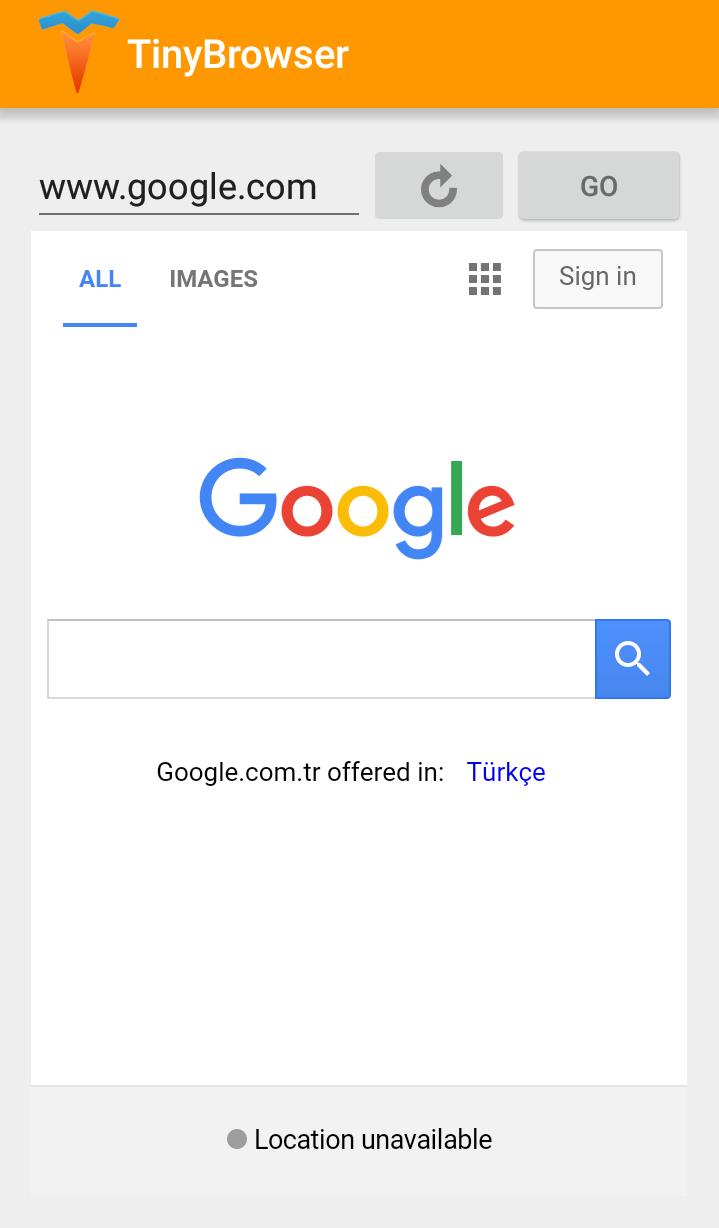The height and width of the screenshot is (1228, 719).
Task: Tap the gray location status dot
Action: [237, 1139]
